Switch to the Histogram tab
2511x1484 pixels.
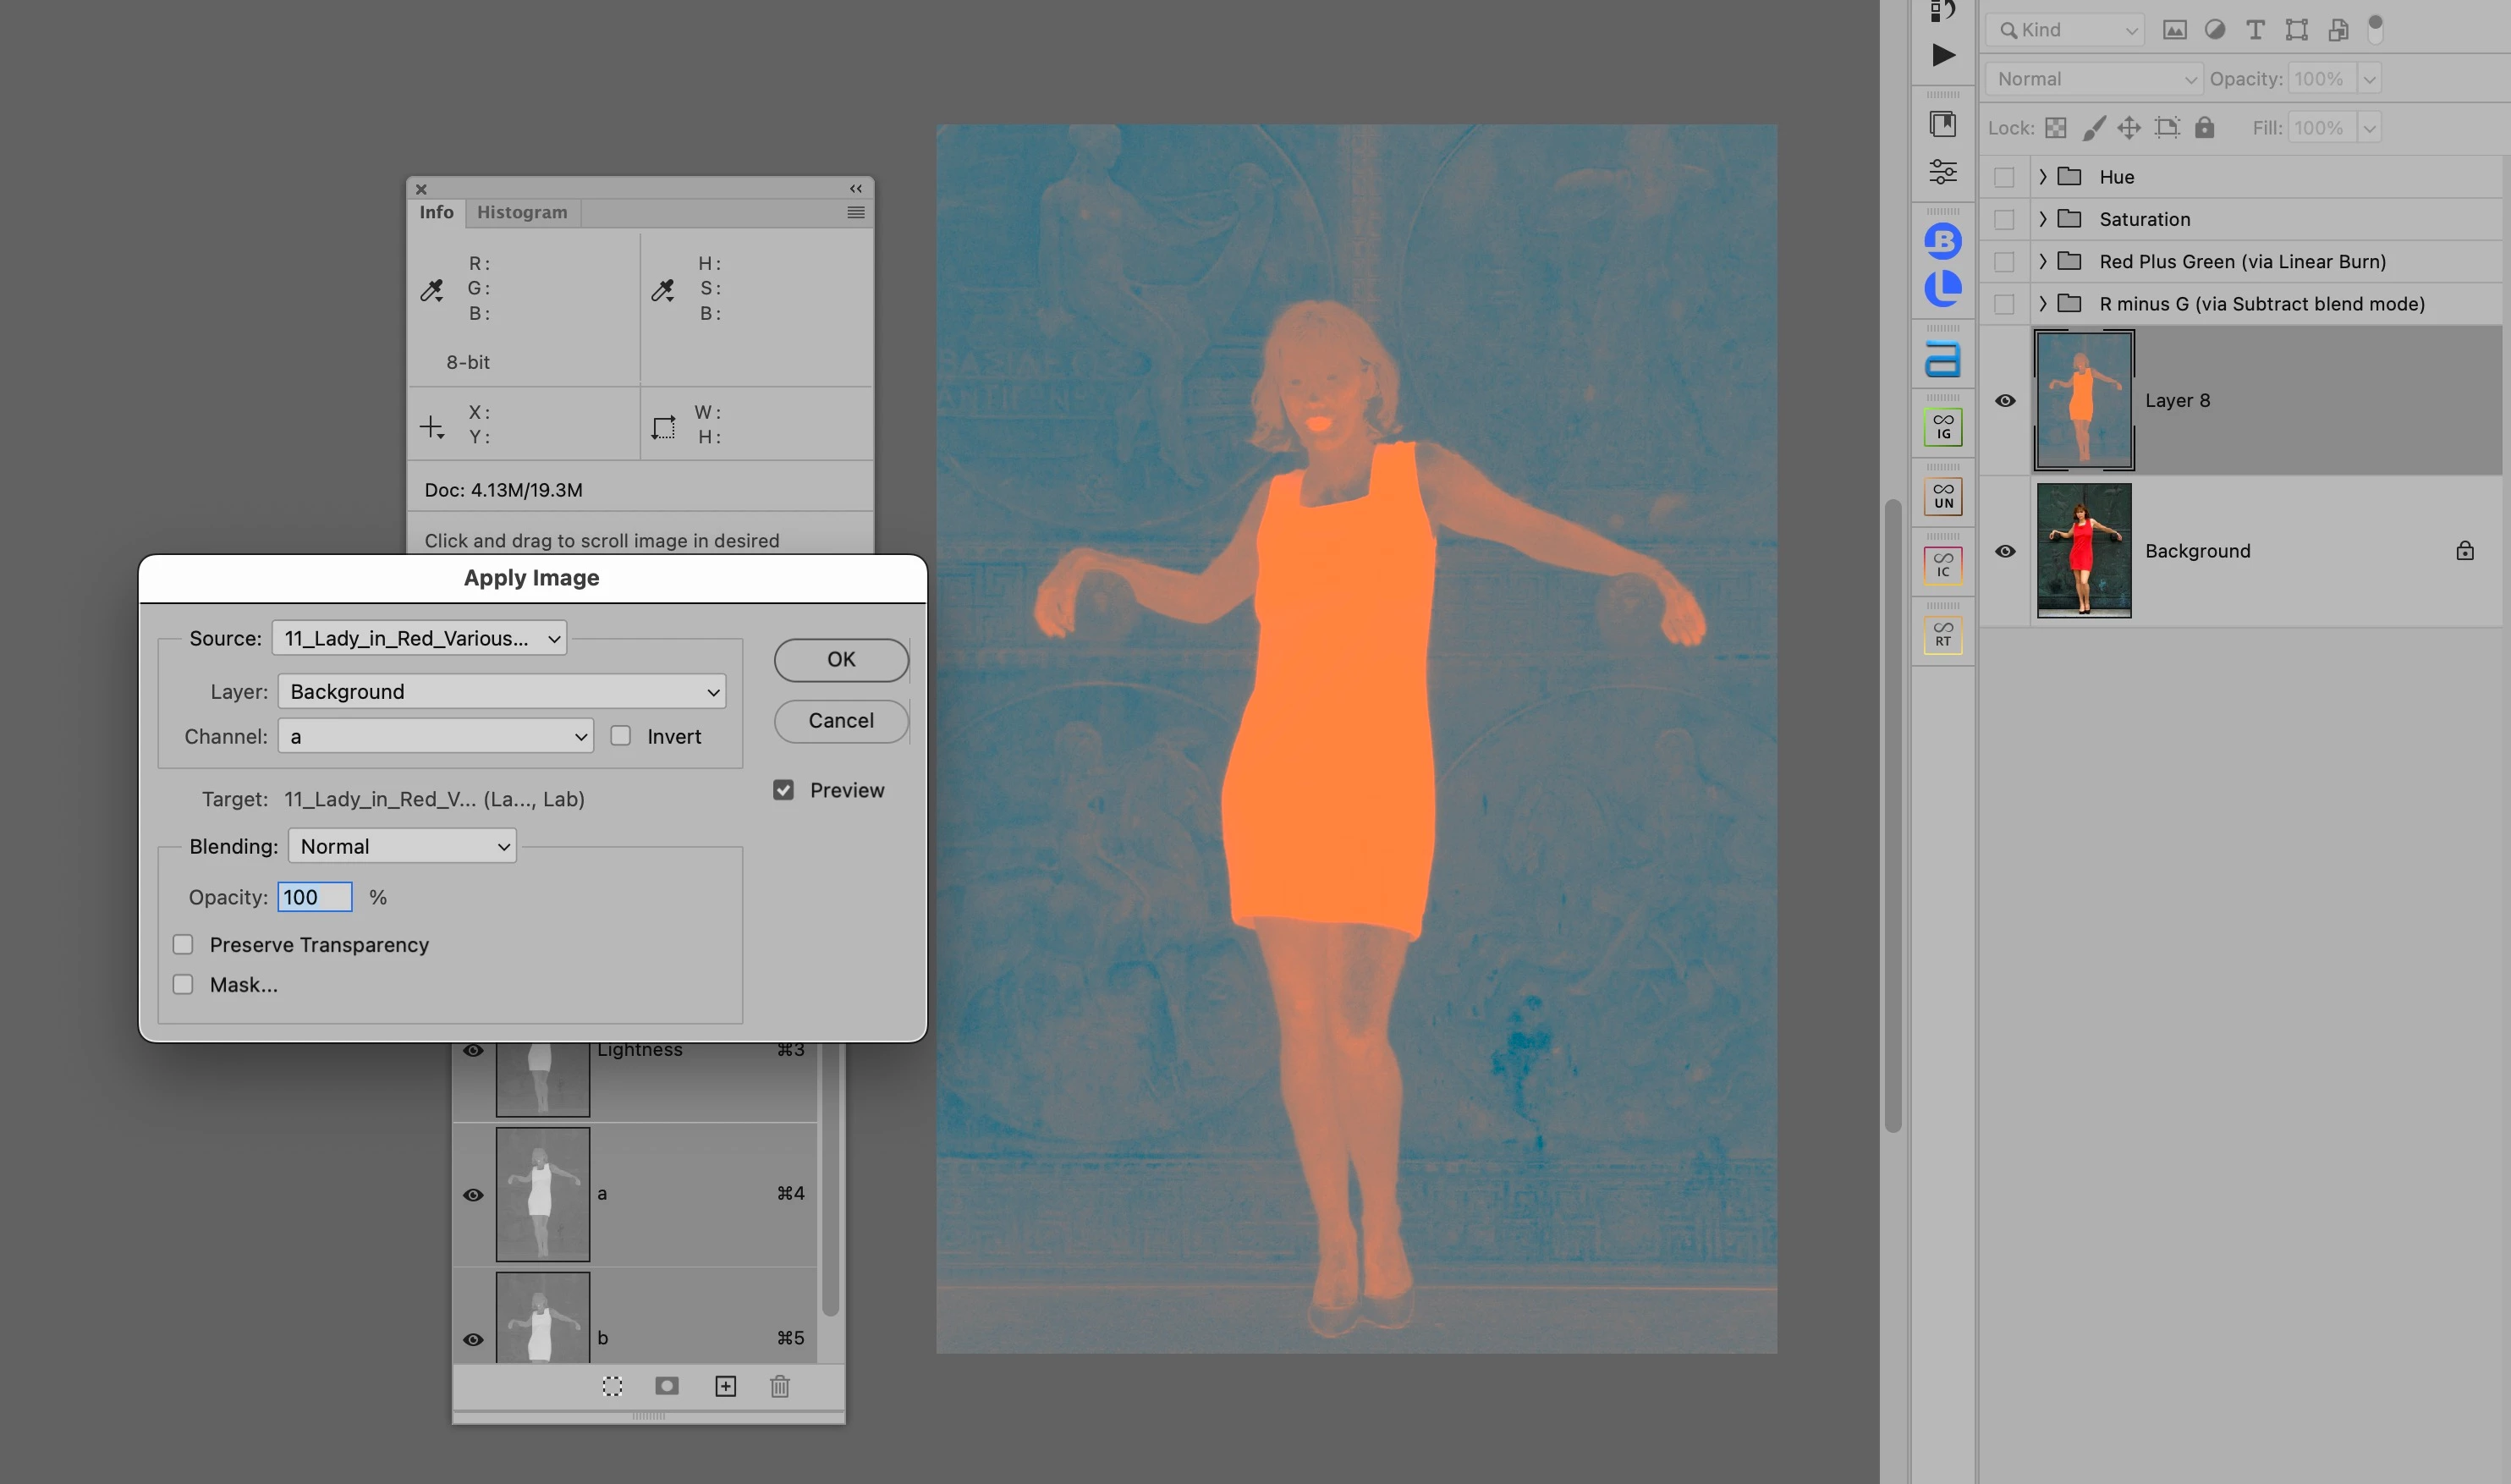pyautogui.click(x=521, y=212)
